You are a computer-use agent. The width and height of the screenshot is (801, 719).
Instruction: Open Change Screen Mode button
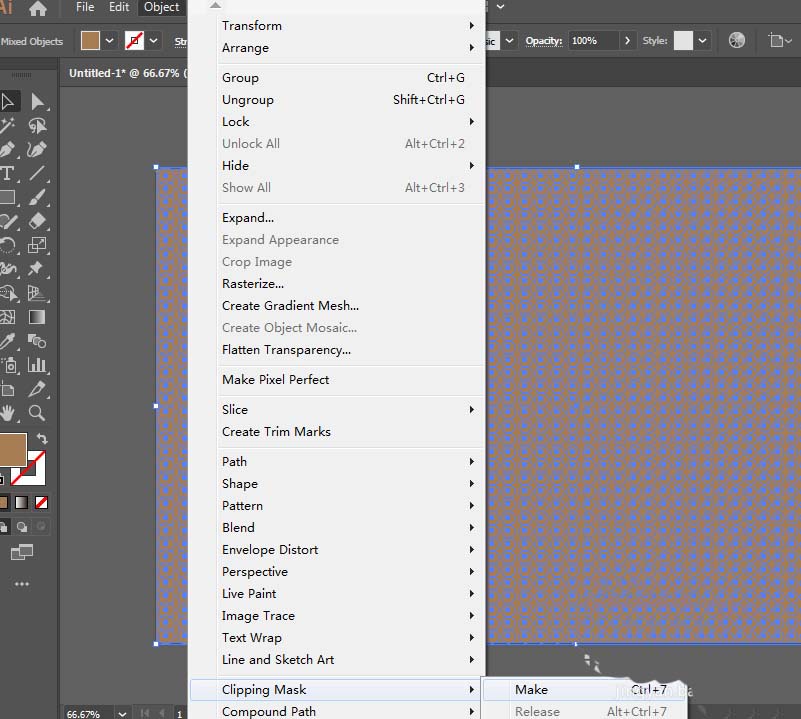point(22,552)
